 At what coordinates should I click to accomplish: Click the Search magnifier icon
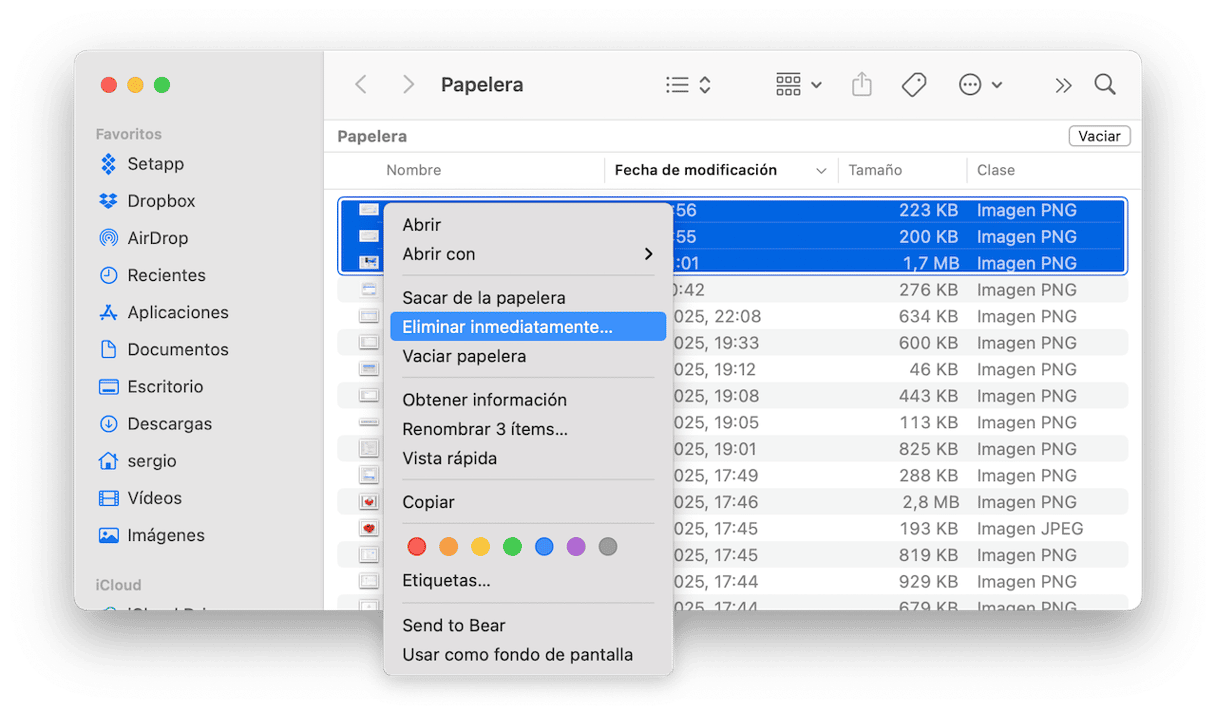(x=1104, y=85)
